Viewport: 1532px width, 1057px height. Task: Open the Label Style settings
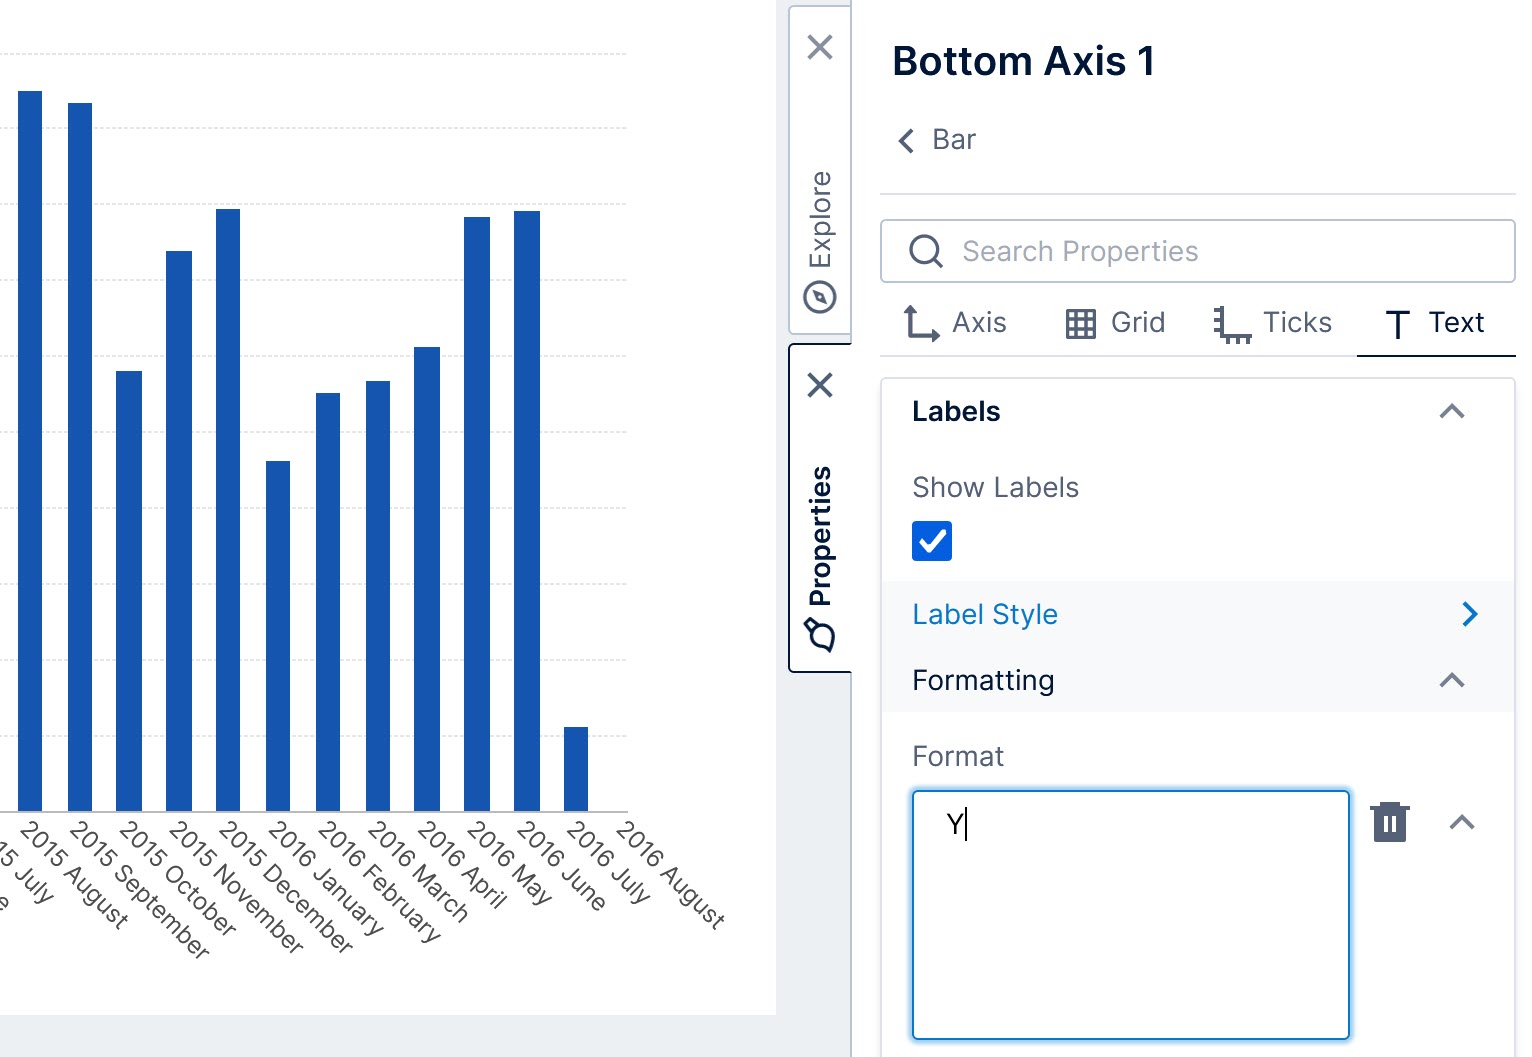(x=985, y=614)
